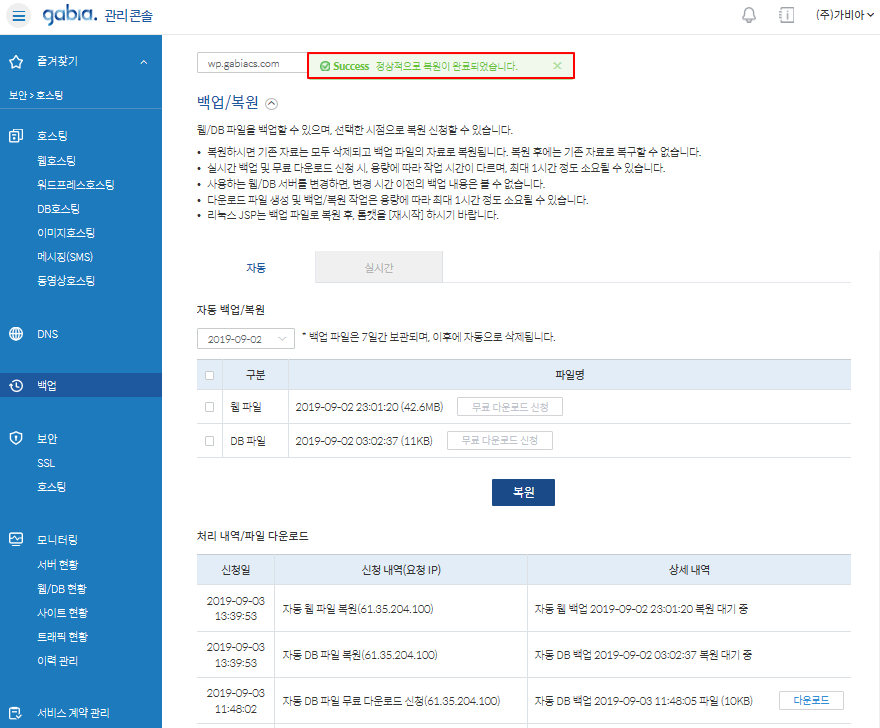Click the gabia logo
This screenshot has width=880, height=728.
(70, 15)
